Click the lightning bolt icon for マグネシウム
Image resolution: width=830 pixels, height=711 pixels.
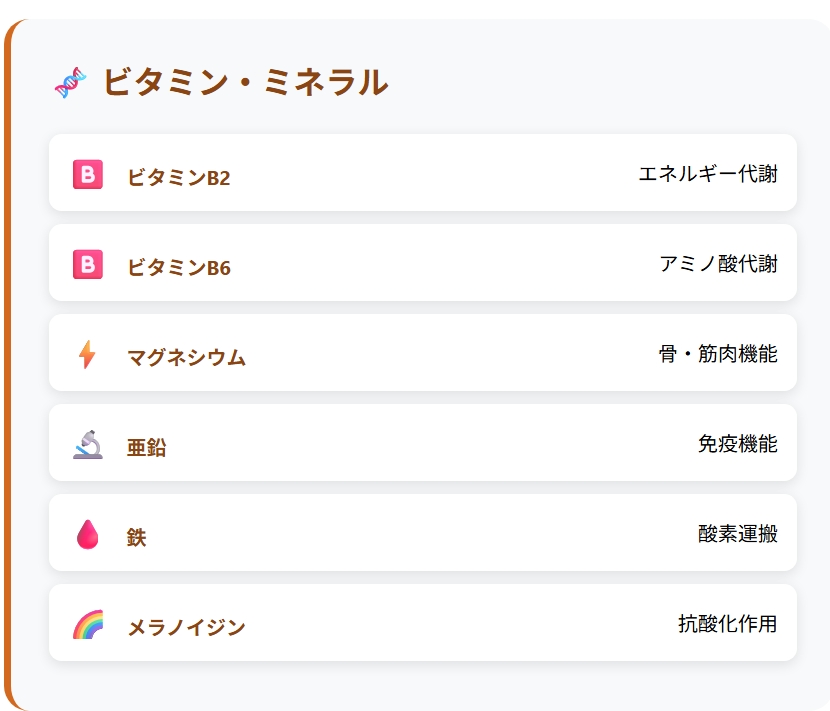click(x=87, y=354)
